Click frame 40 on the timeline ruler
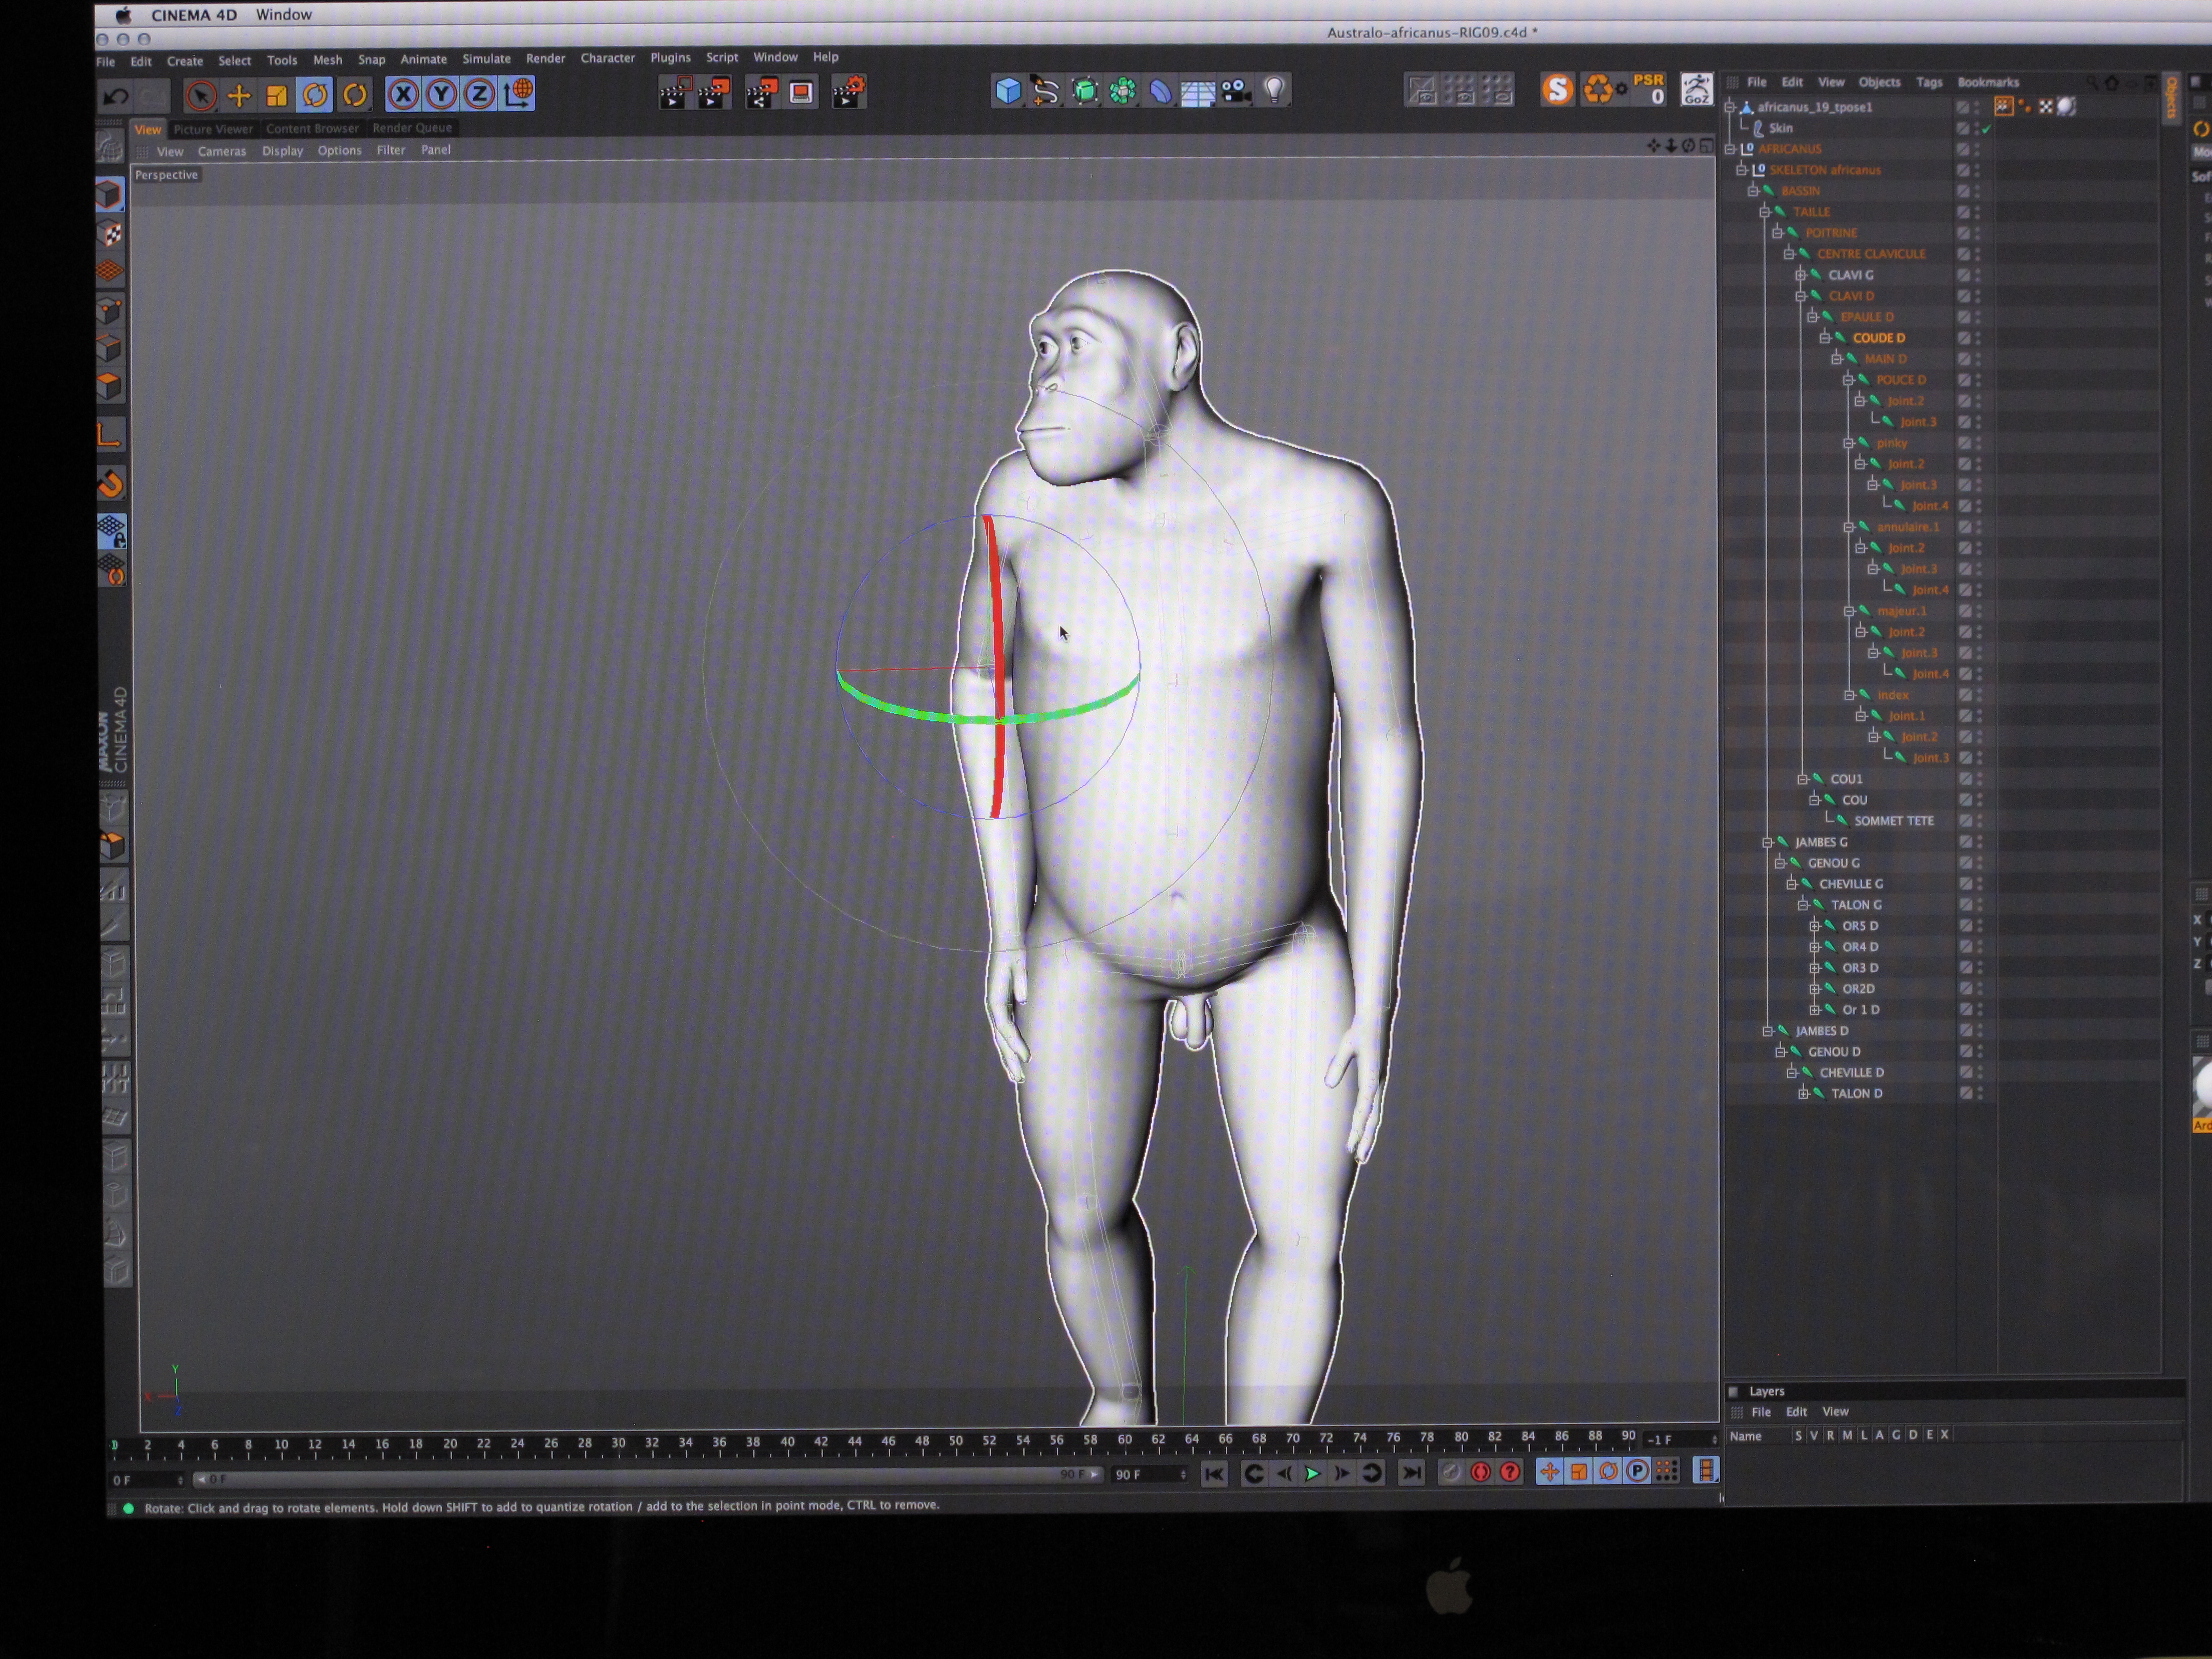 pos(787,1442)
